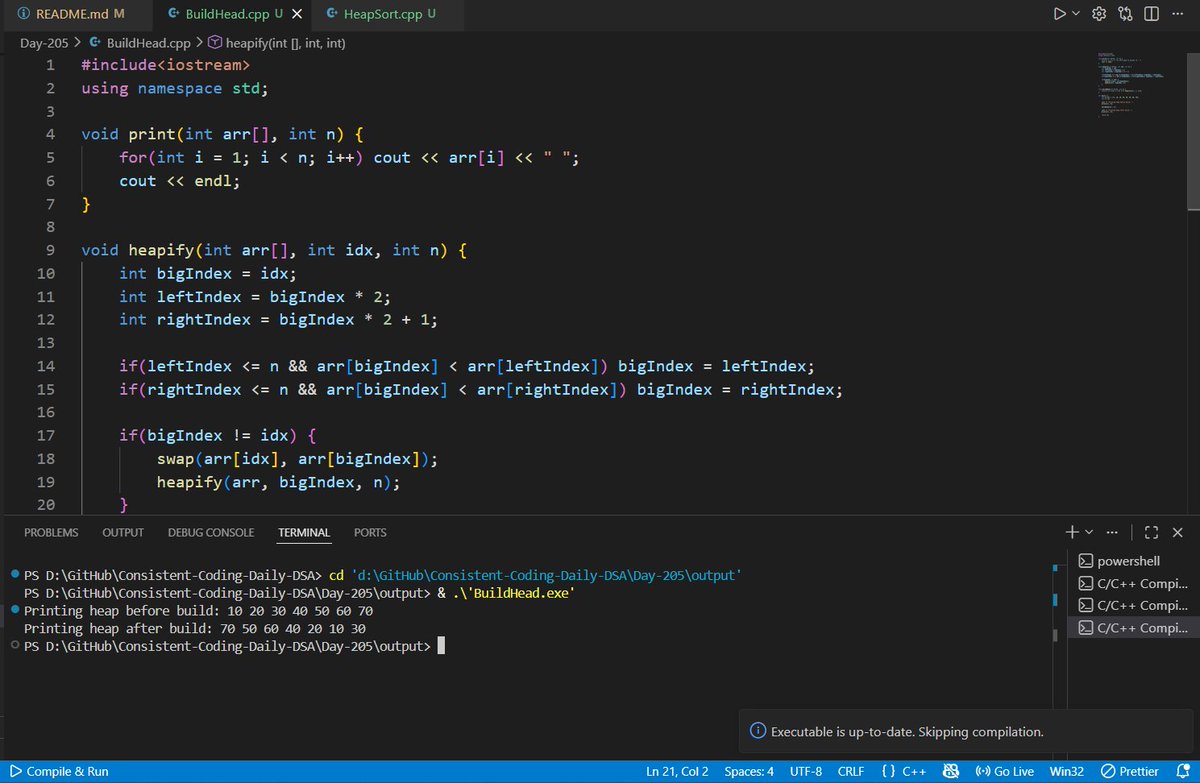Expand the heapify(int [], int, int) breadcrumb

[x=277, y=43]
